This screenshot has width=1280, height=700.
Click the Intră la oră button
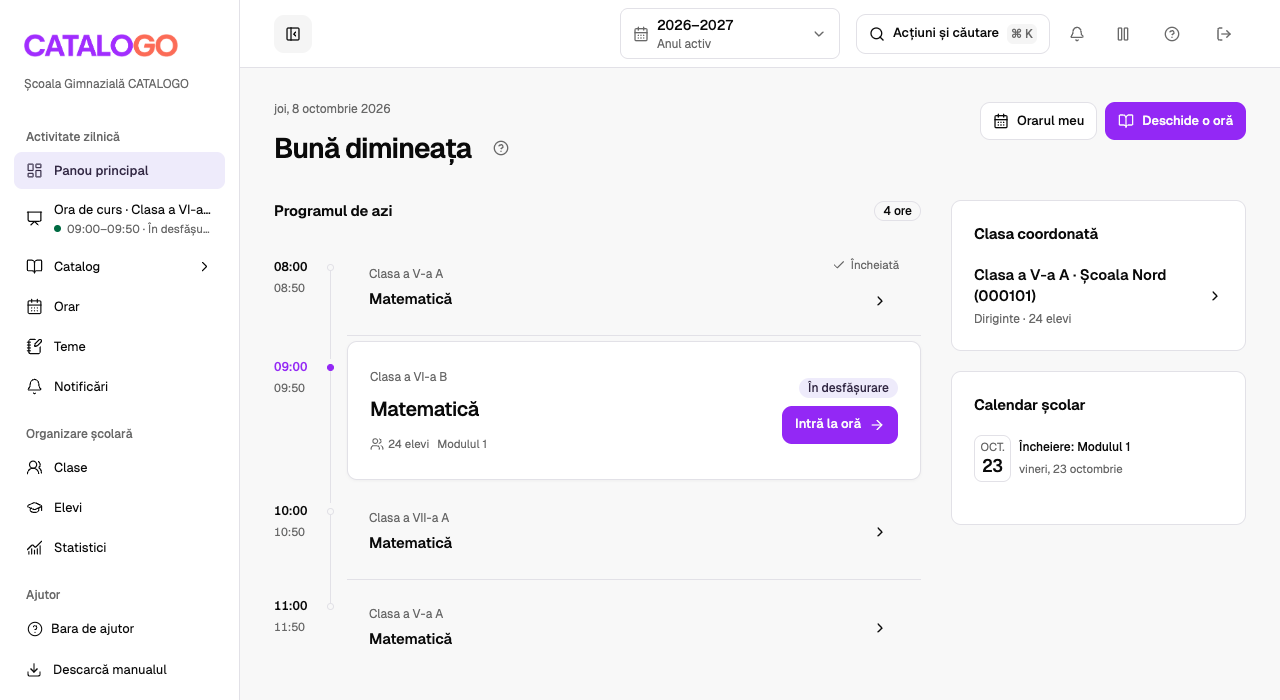pos(840,425)
